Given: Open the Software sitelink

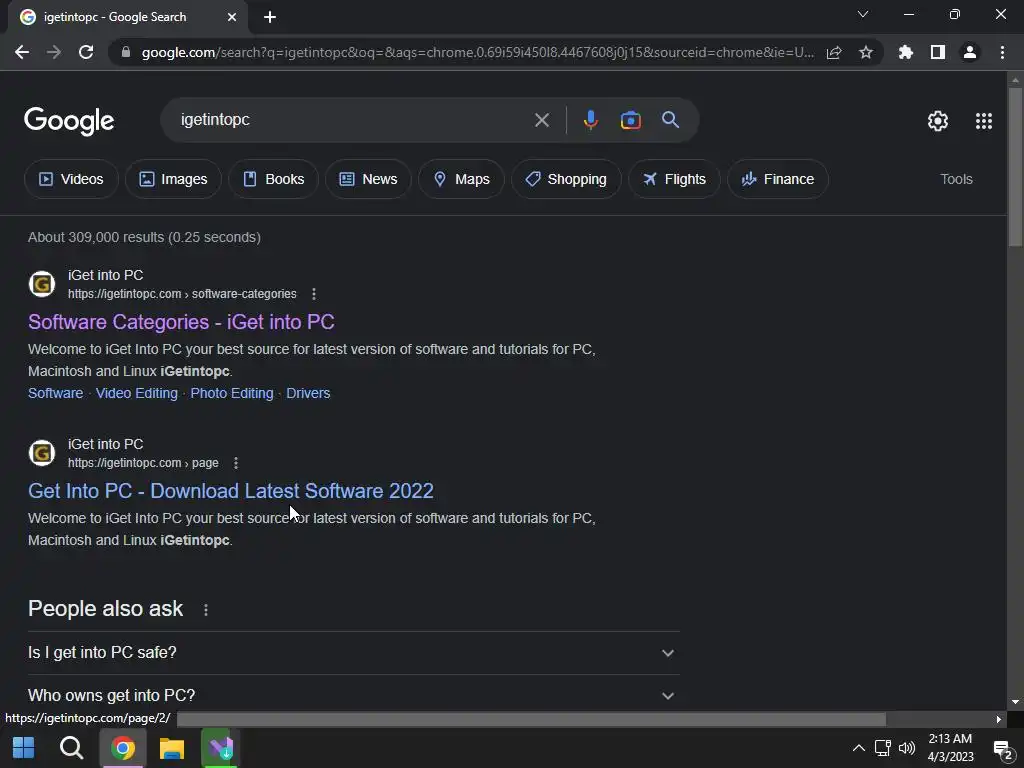Looking at the screenshot, I should click(x=56, y=393).
